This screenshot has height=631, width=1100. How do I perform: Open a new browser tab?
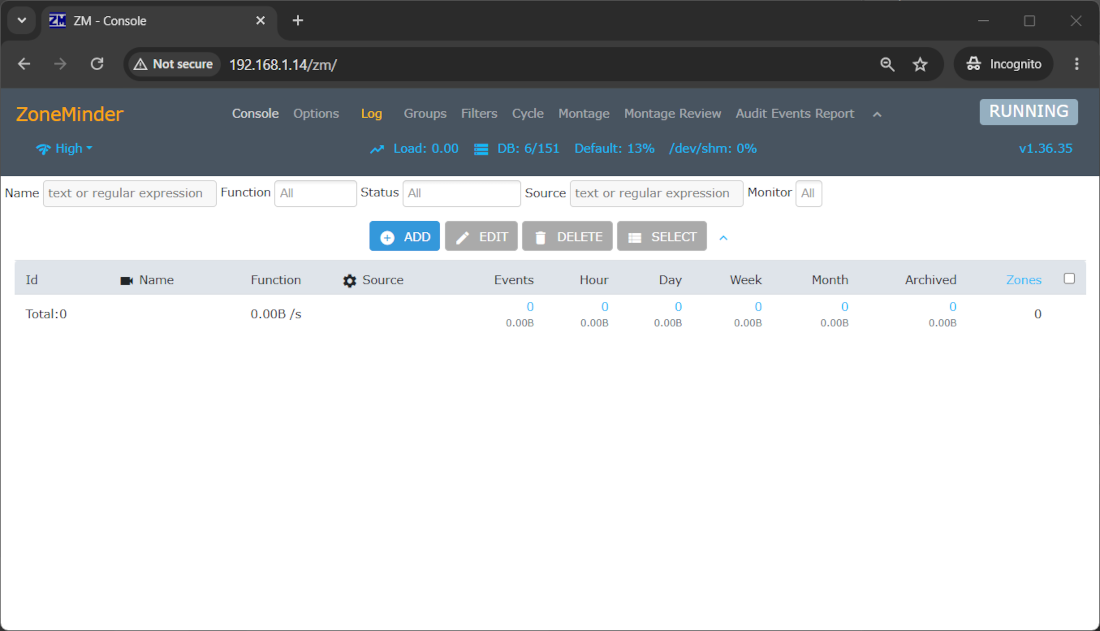pyautogui.click(x=297, y=20)
